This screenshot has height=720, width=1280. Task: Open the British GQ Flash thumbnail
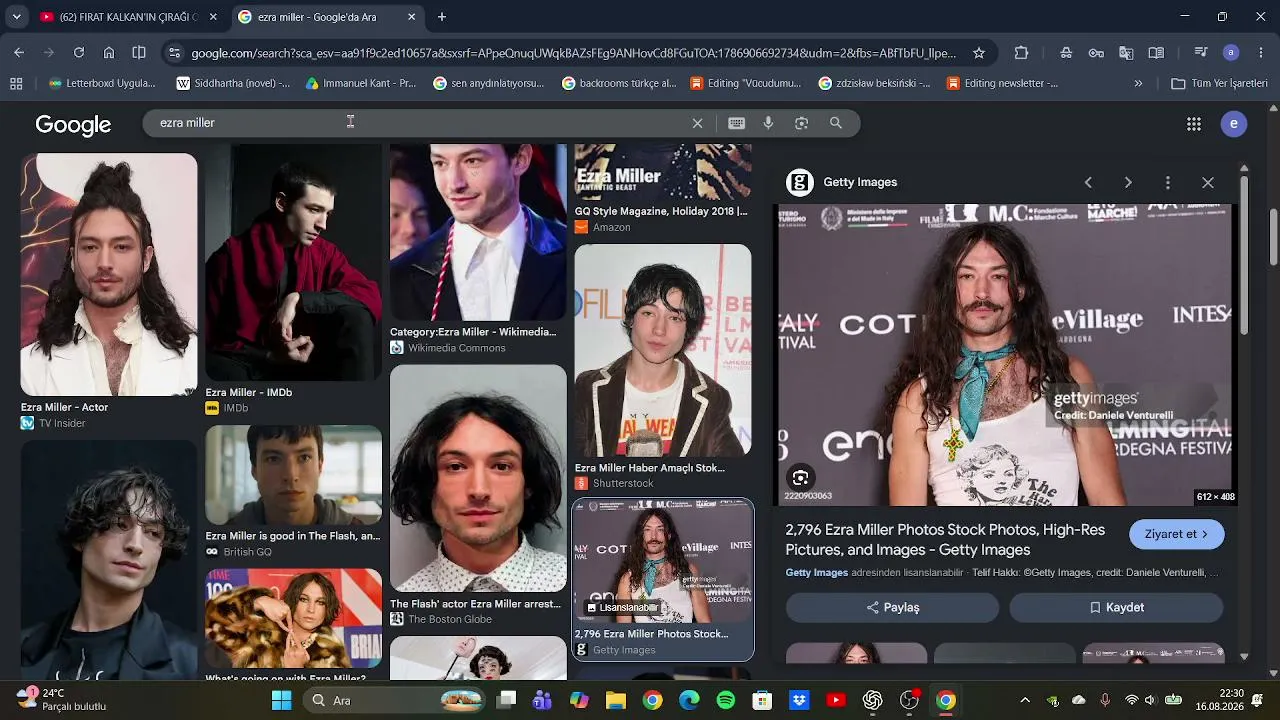click(x=294, y=475)
